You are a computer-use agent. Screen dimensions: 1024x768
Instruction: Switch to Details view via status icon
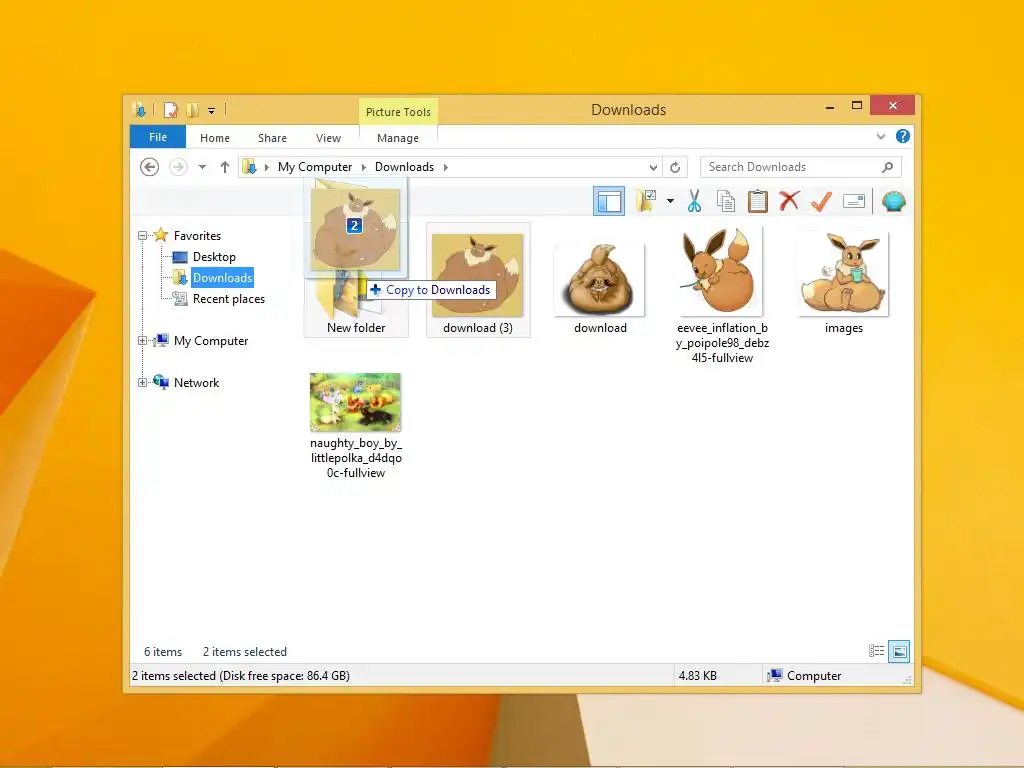pyautogui.click(x=876, y=651)
